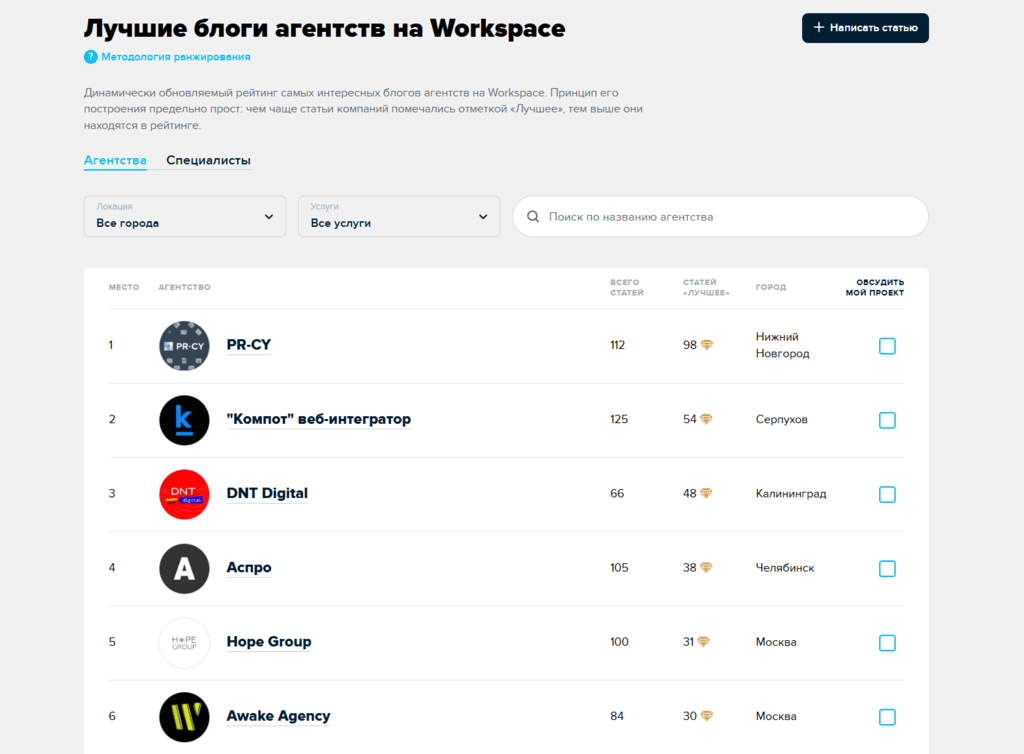Select the Аспро letter A logo
This screenshot has height=754, width=1024.
pyautogui.click(x=184, y=569)
